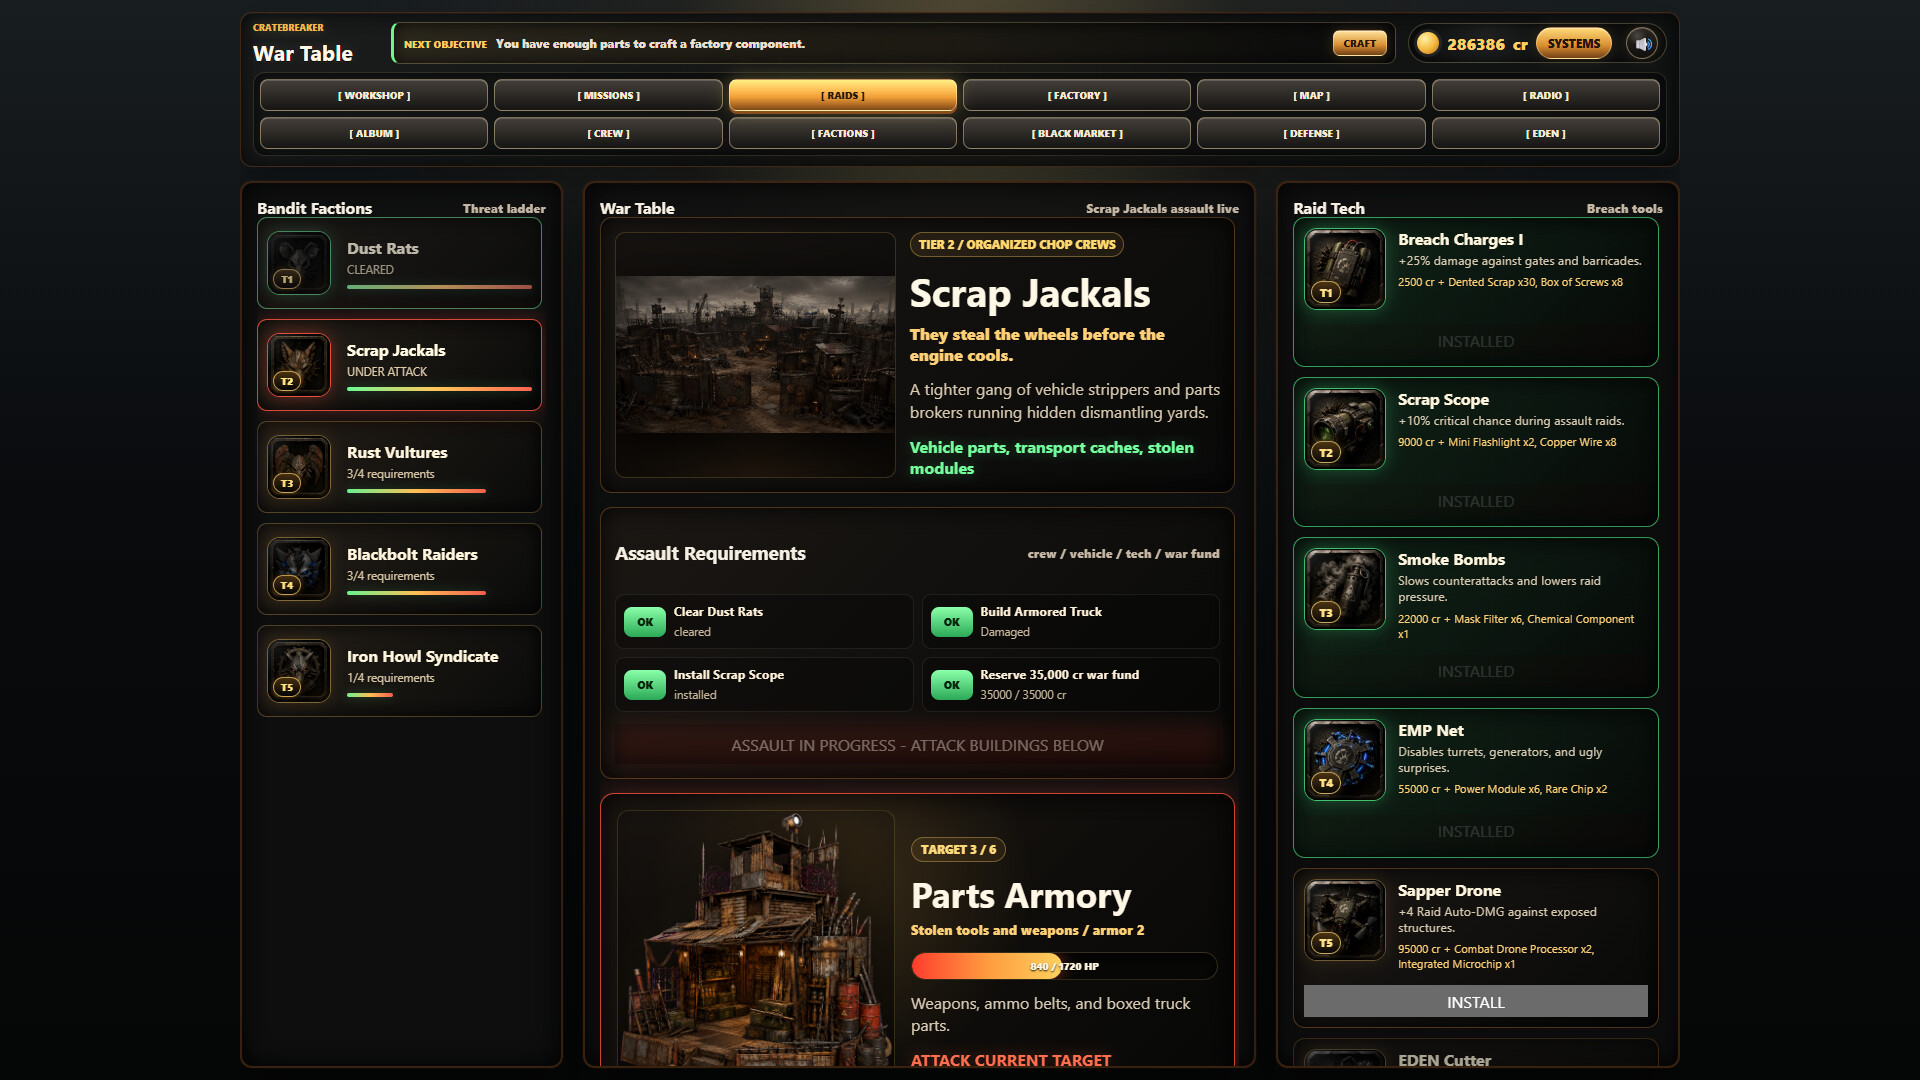Open the Eden tab

(1546, 134)
